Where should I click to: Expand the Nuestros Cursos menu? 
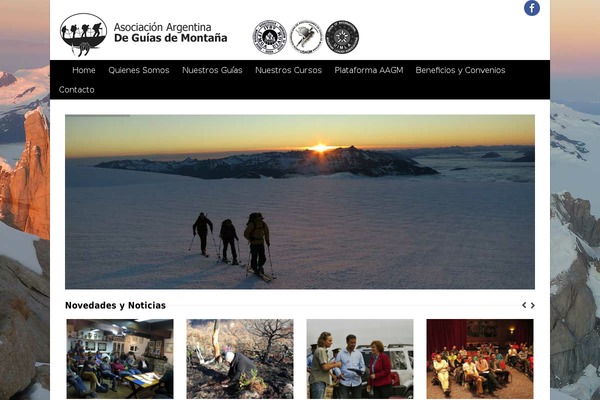288,70
